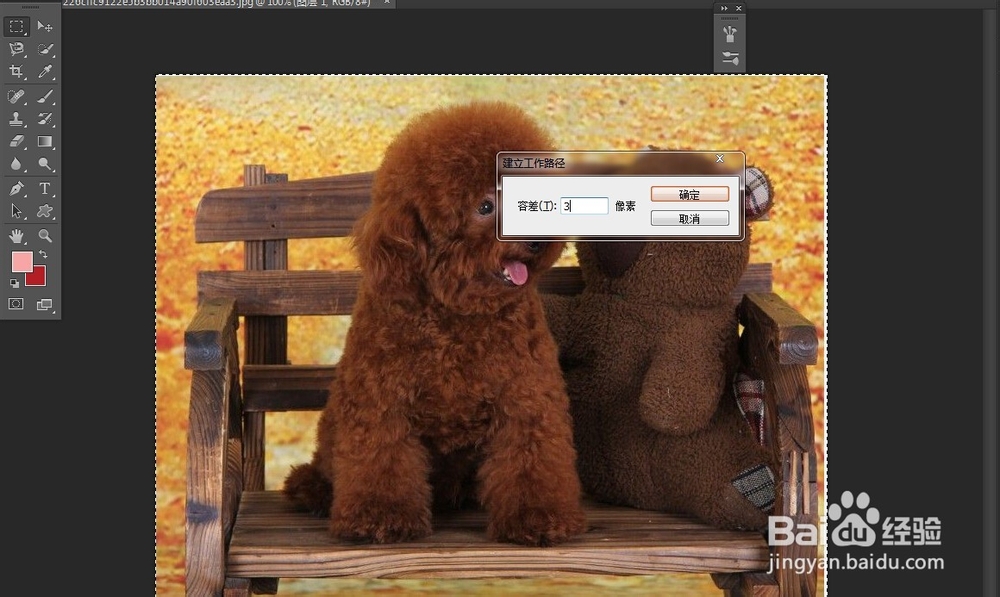1000x597 pixels.
Task: Select the Quick Selection tool
Action: (45, 48)
